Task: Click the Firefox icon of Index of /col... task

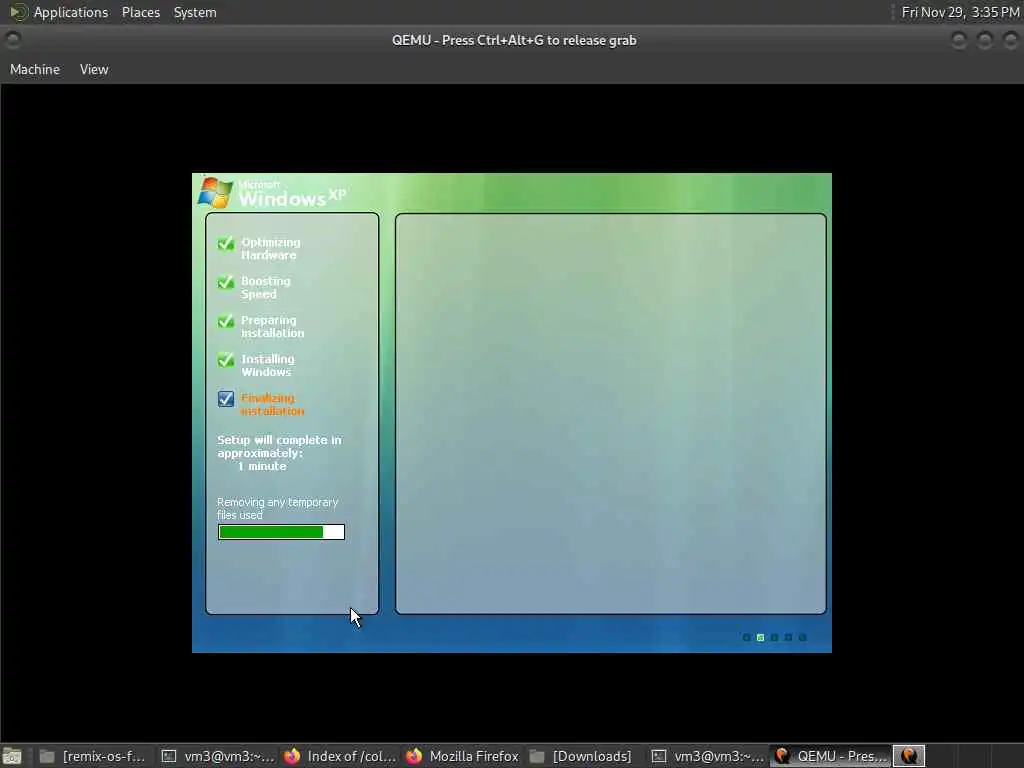Action: [292, 756]
